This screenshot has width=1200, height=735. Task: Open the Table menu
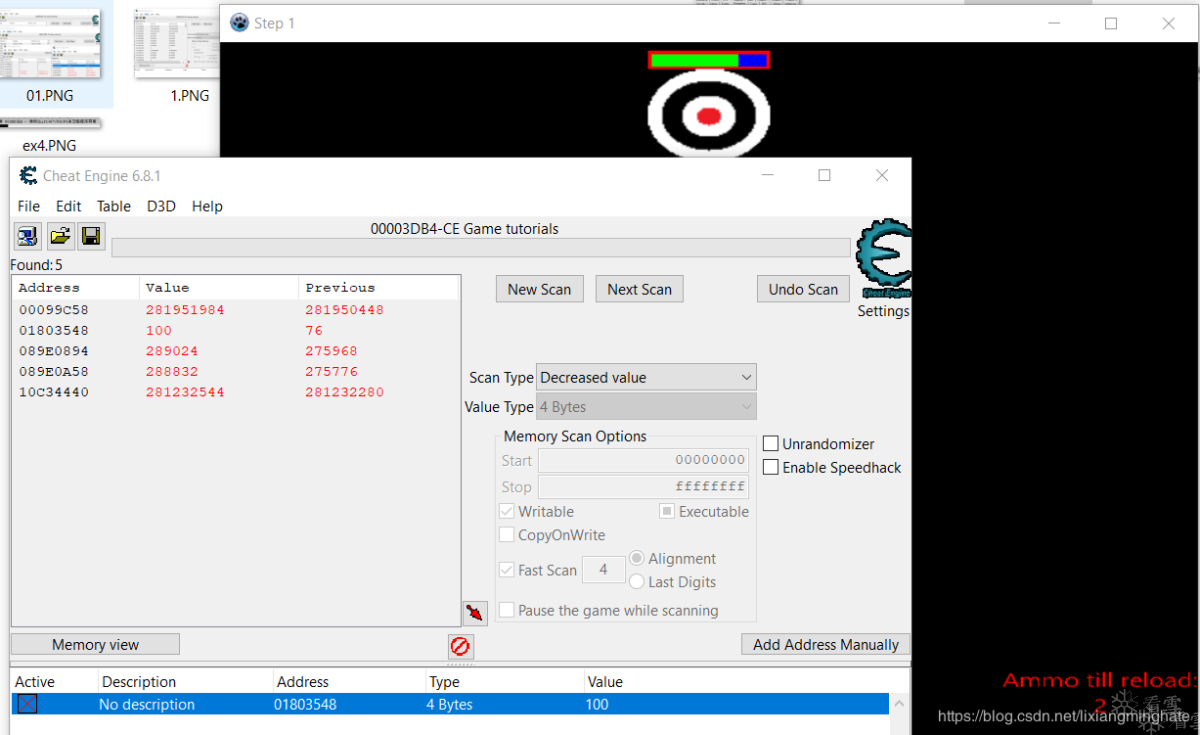(113, 206)
